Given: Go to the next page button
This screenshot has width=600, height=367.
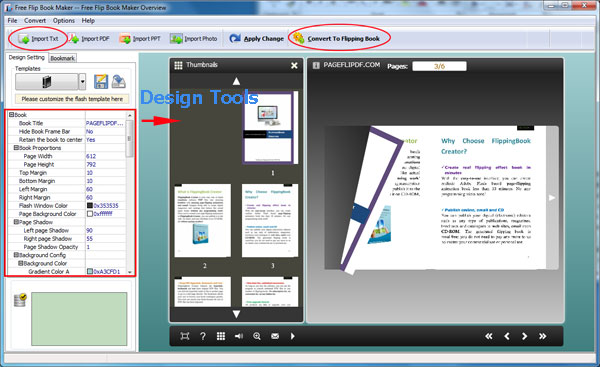Looking at the screenshot, I should click(525, 336).
